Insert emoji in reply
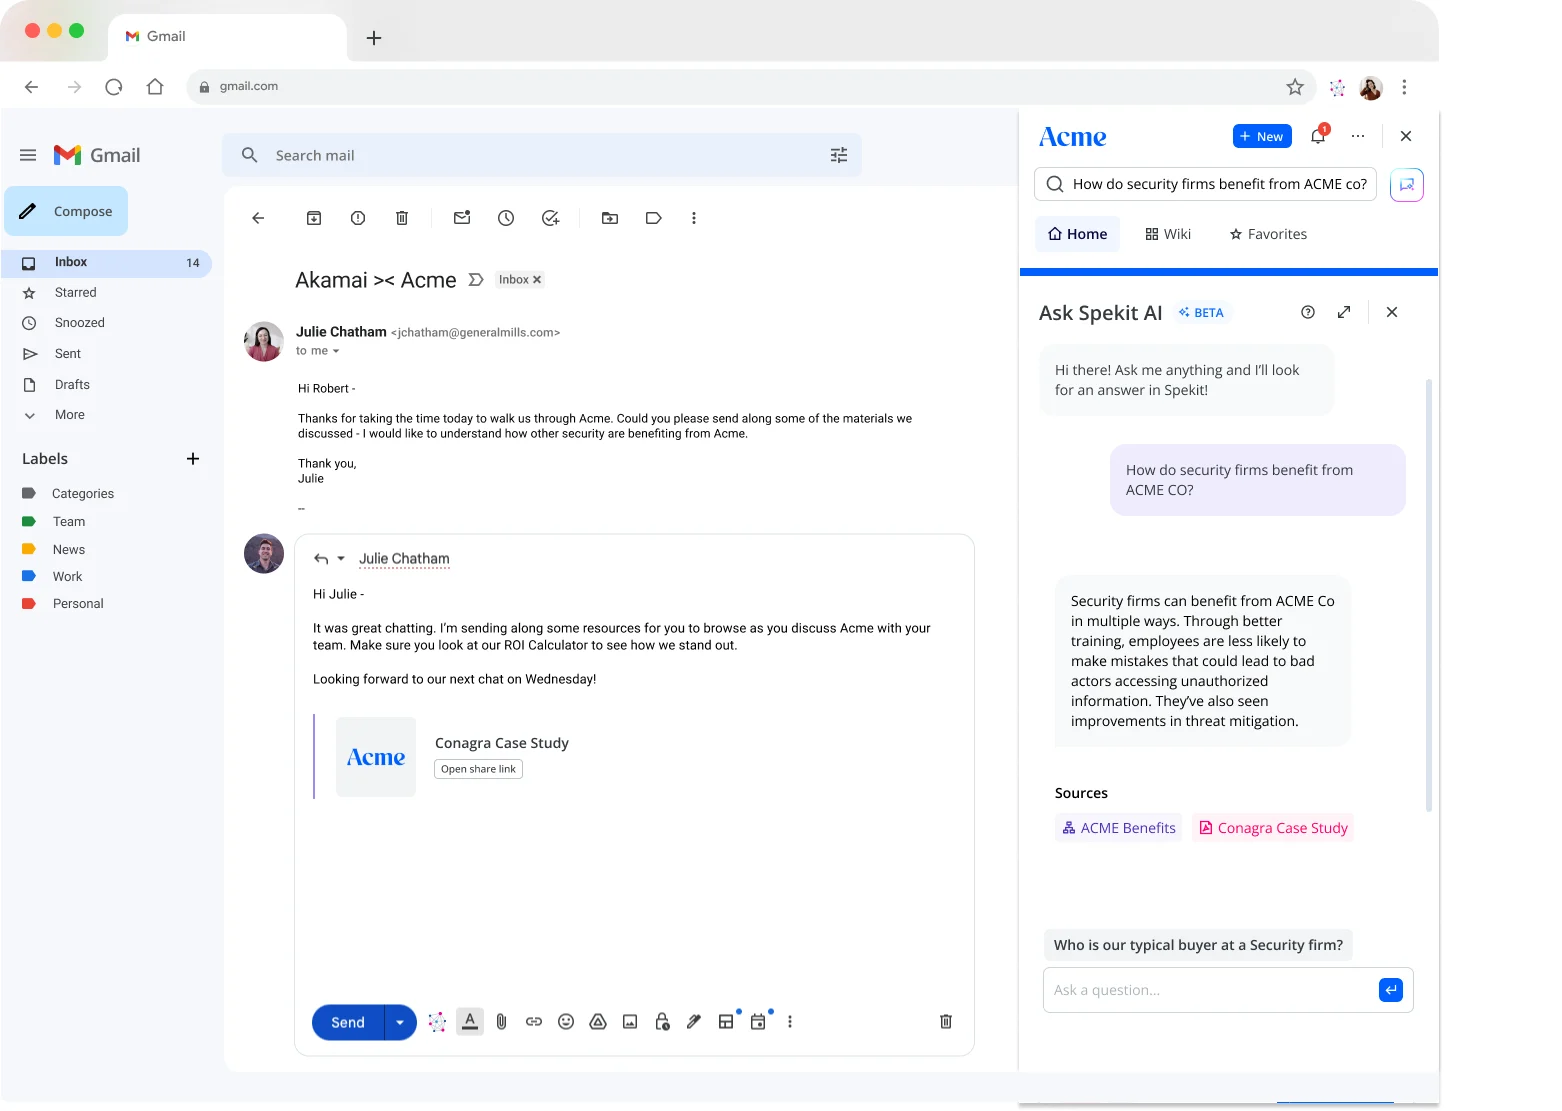The image size is (1562, 1111). point(566,1022)
